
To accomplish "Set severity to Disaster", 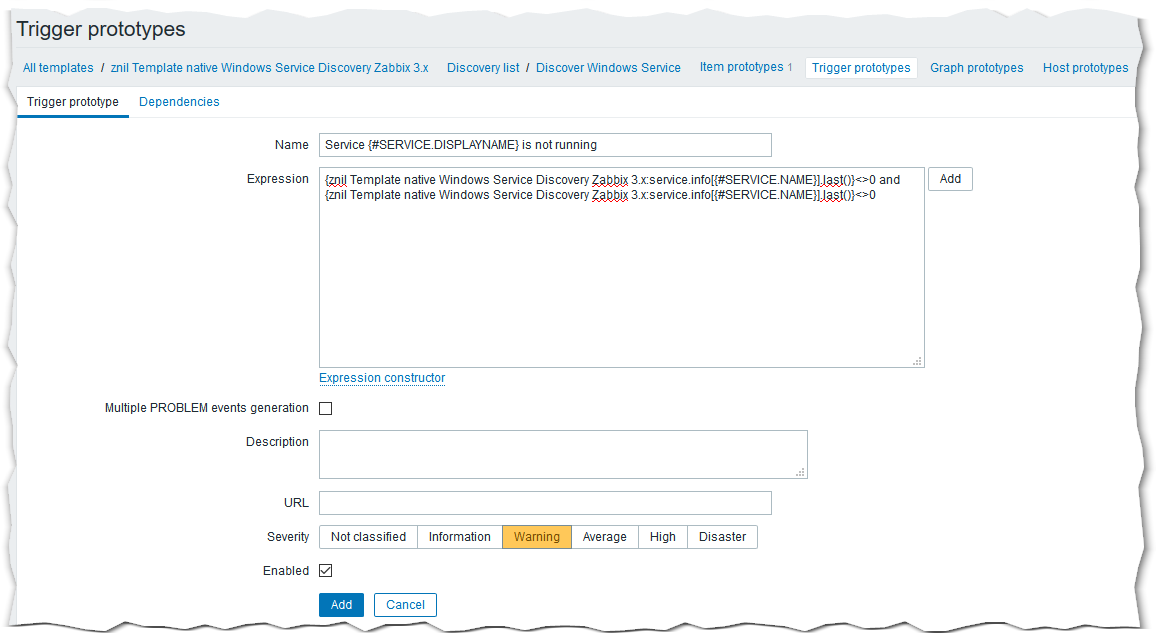I will [x=722, y=537].
